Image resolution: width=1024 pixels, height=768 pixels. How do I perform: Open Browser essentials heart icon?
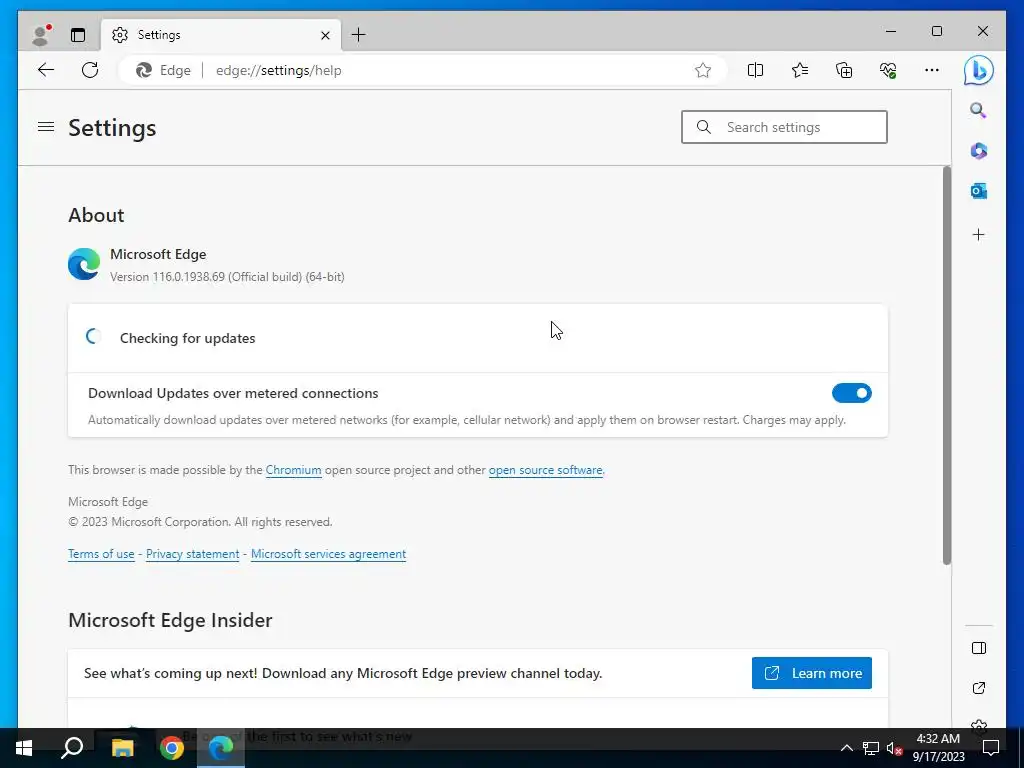(x=888, y=70)
